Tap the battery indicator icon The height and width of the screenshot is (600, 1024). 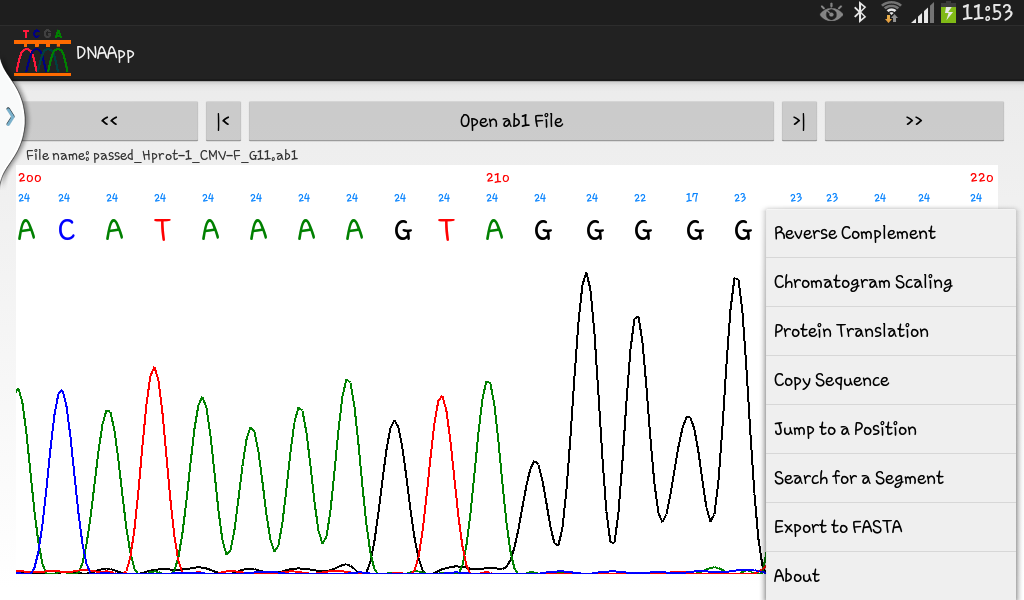coord(947,13)
